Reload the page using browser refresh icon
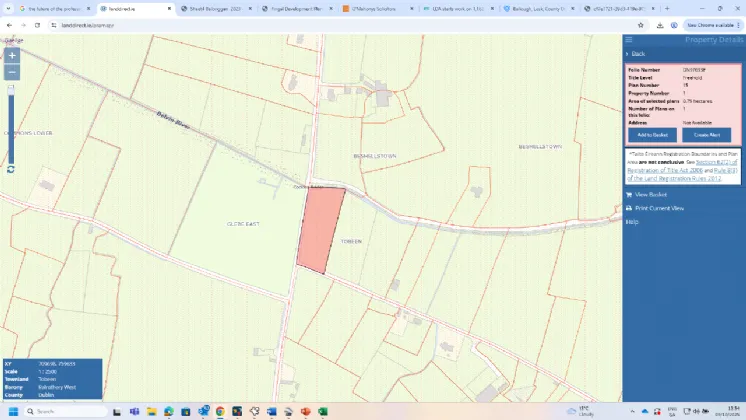Viewport: 746px width, 420px height. (39, 24)
